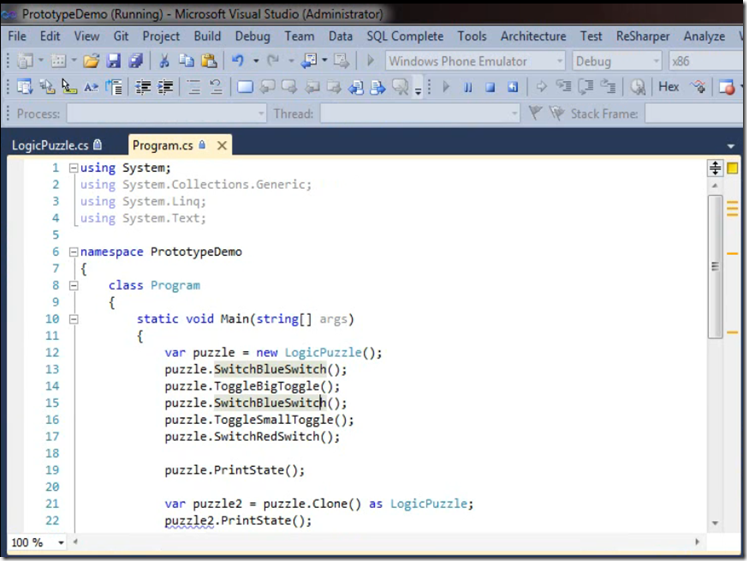This screenshot has width=747, height=561.
Task: Switch to the LogicPuzzle.cs tab
Action: coord(56,145)
